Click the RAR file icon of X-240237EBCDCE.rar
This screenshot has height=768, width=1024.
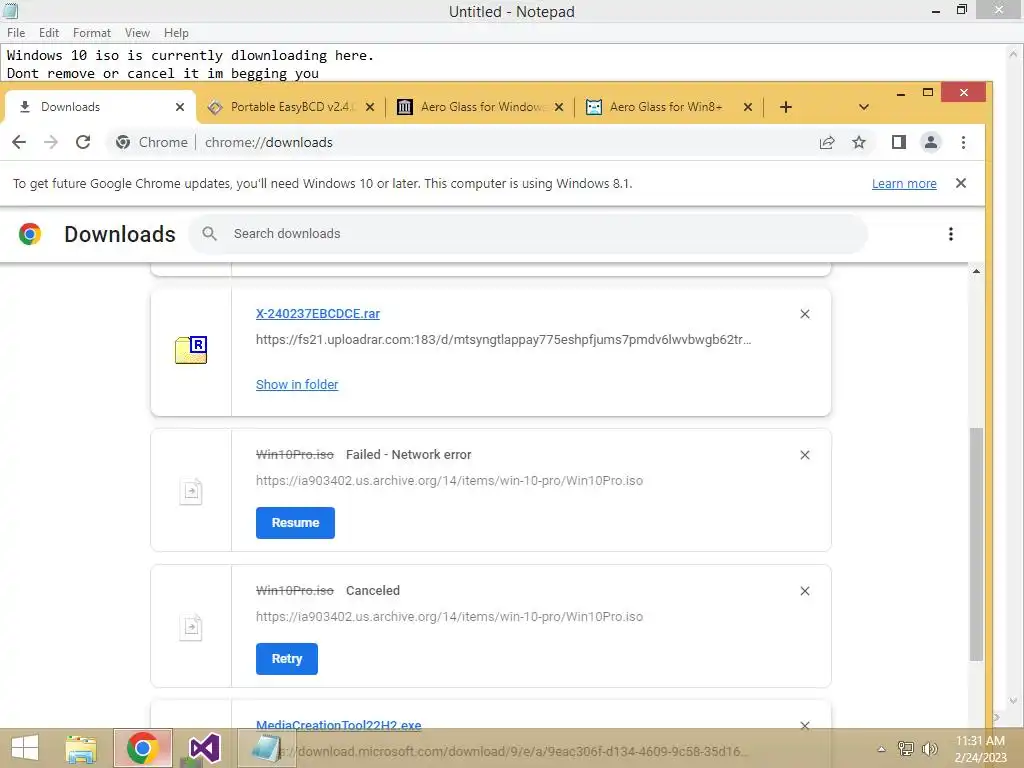[191, 350]
